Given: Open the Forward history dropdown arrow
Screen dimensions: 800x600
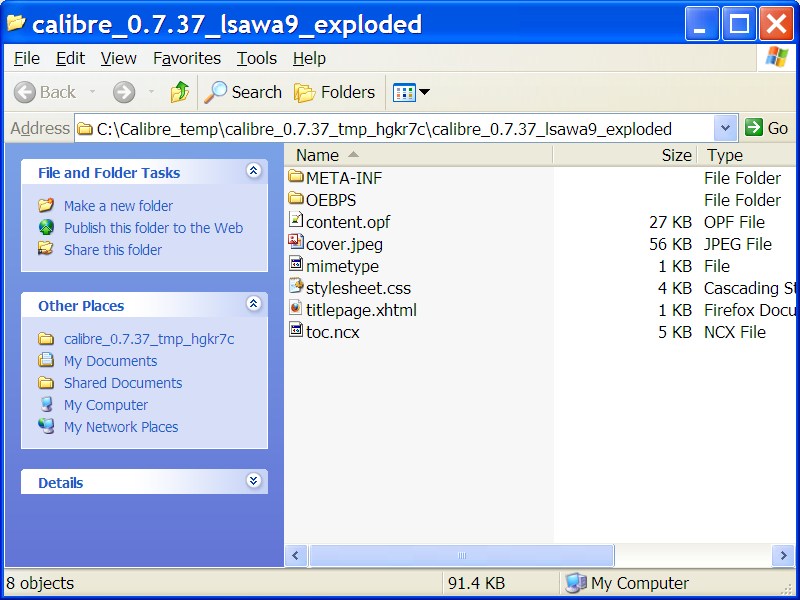Looking at the screenshot, I should pos(151,92).
